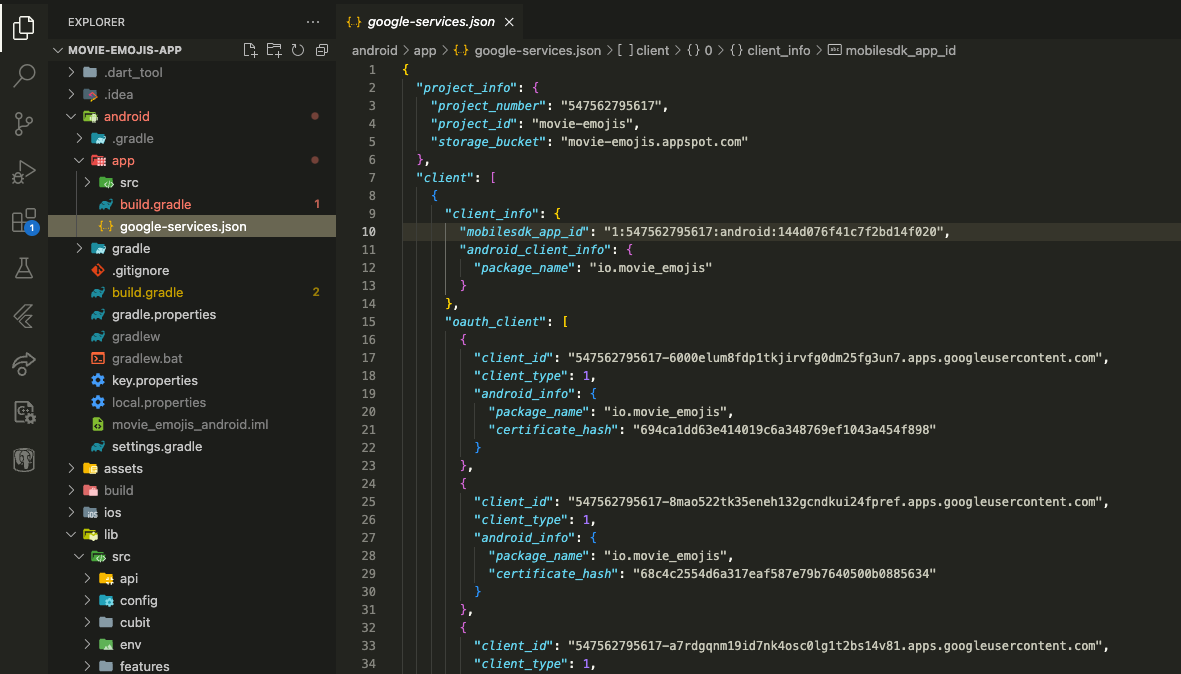Open Explorer's more actions ellipsis menu
The image size is (1181, 674).
click(x=313, y=23)
